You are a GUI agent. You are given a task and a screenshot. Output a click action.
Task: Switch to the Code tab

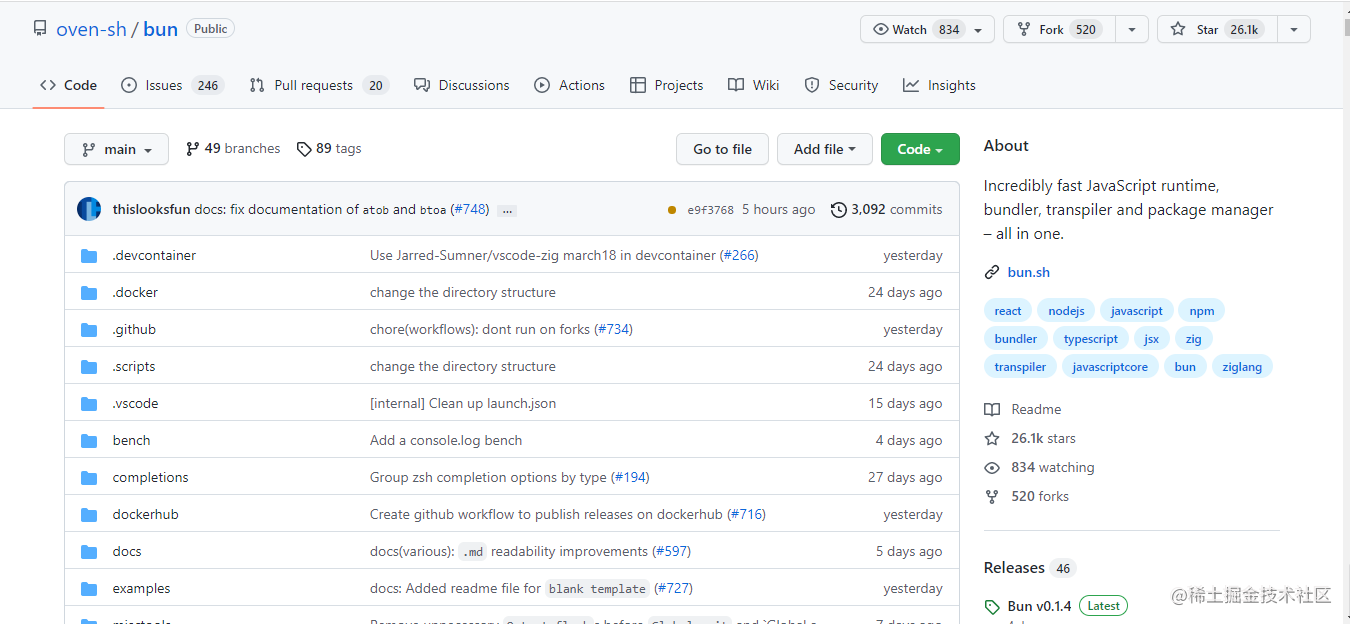68,85
